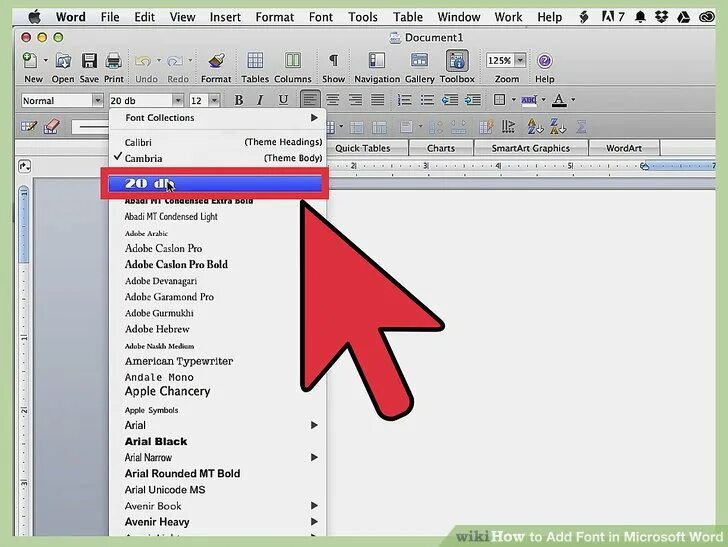Click the Draw Table pencil icon
The height and width of the screenshot is (547, 728).
(29, 126)
